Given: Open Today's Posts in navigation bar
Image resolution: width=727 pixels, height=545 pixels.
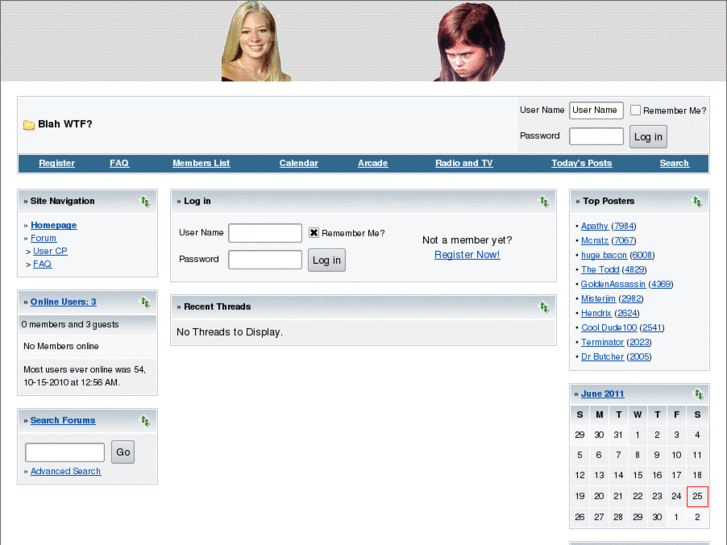Looking at the screenshot, I should tap(581, 163).
